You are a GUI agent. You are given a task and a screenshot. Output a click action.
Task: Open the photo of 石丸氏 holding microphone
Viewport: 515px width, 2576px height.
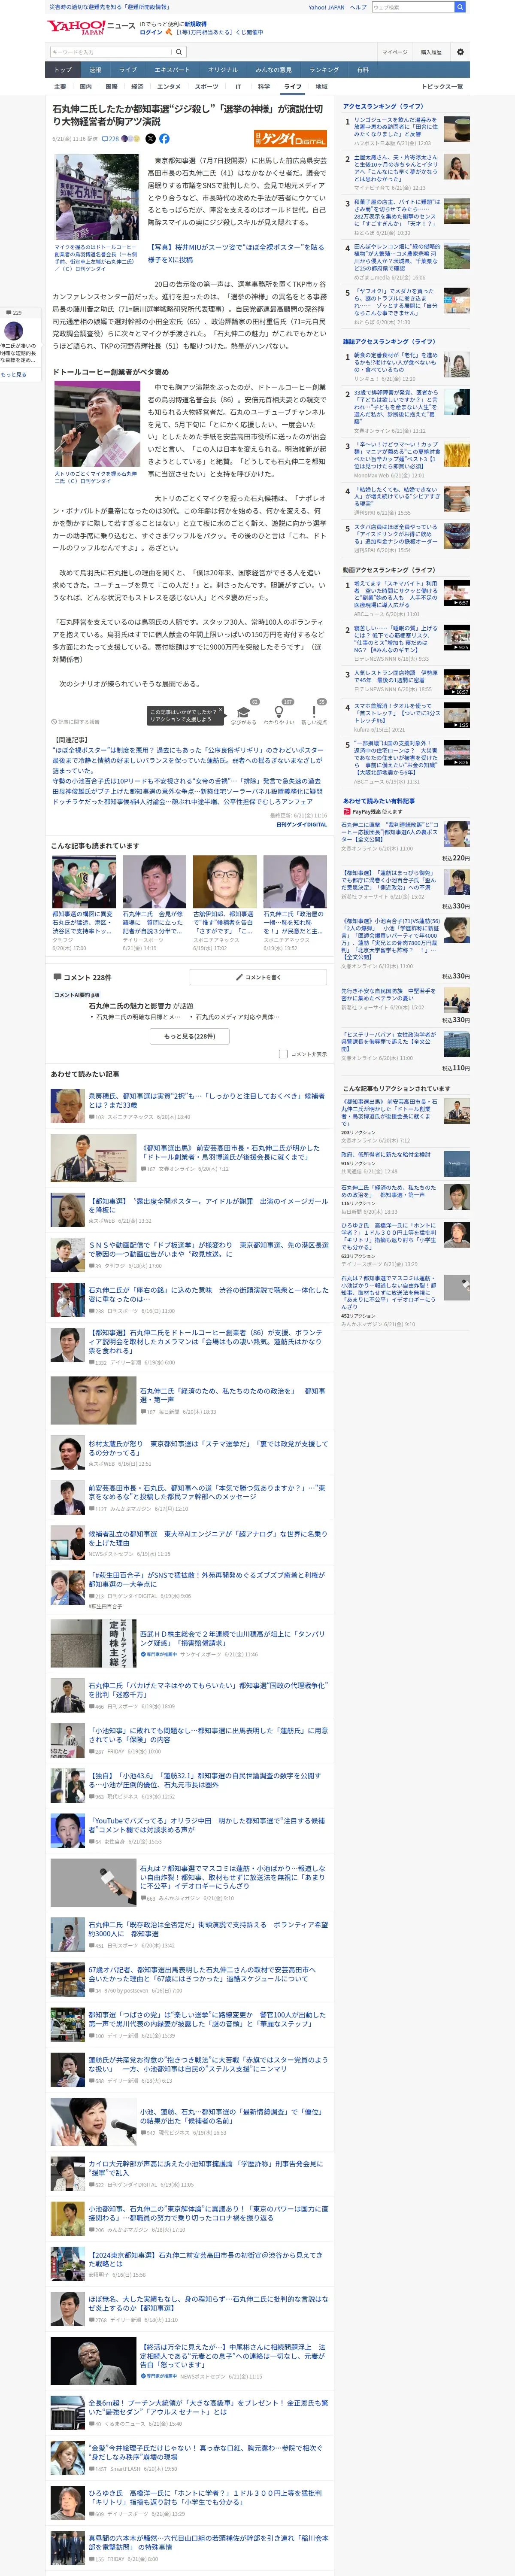97,424
